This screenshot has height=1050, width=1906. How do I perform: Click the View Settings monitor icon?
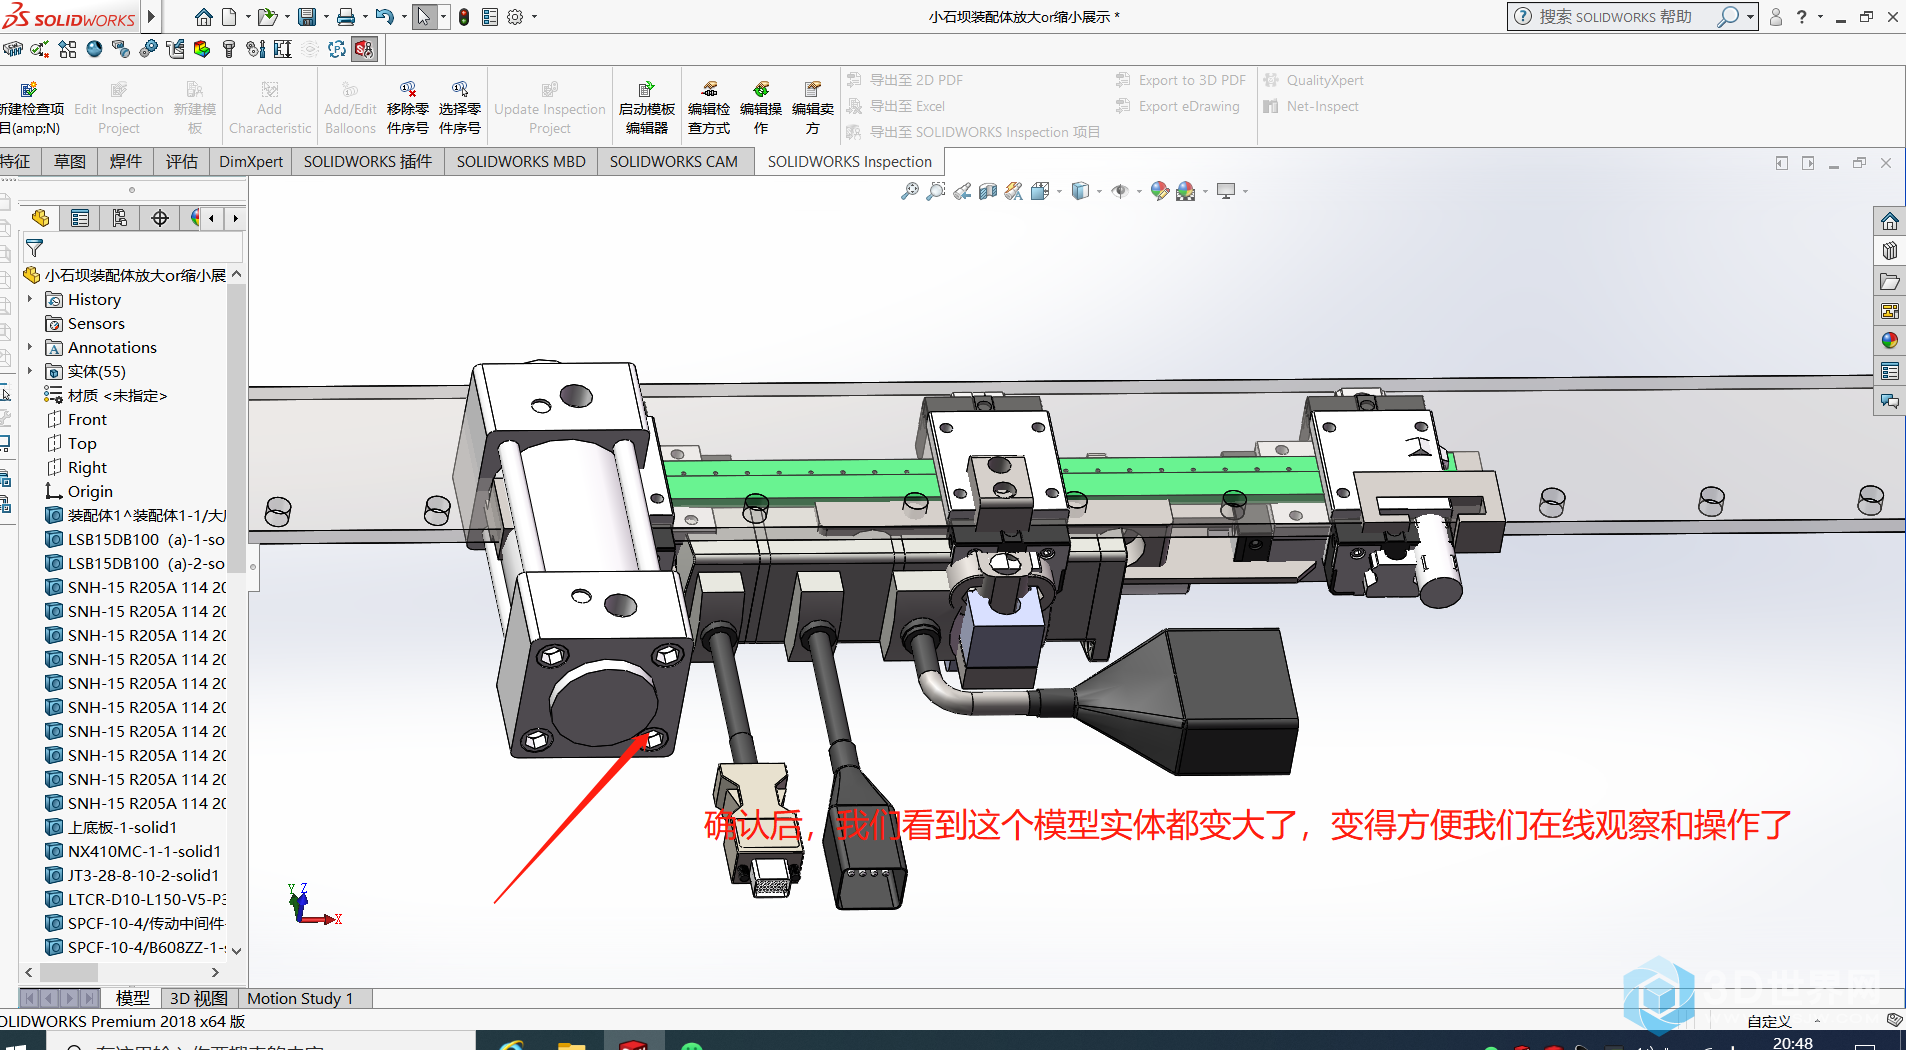(x=1226, y=191)
